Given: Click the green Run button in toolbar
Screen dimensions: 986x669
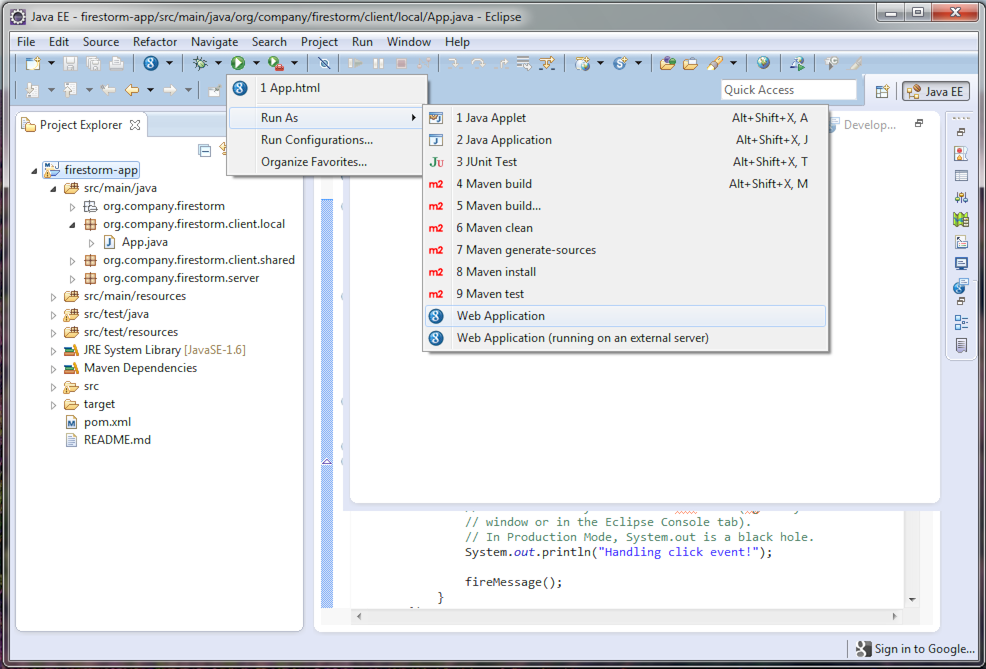Looking at the screenshot, I should click(238, 63).
